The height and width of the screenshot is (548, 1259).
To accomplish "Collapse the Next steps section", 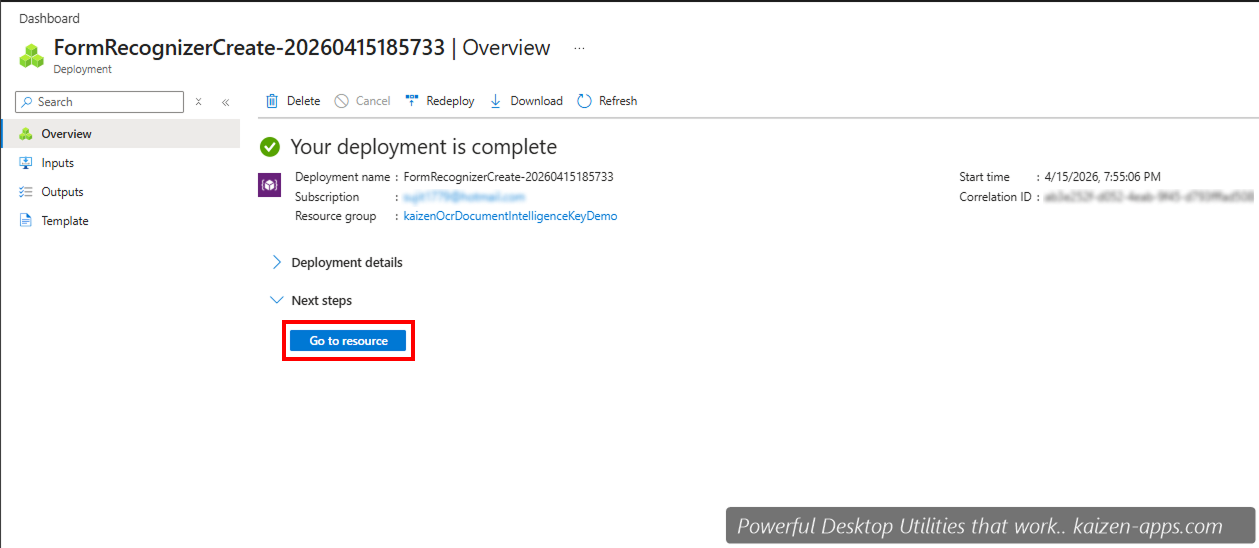I will pyautogui.click(x=311, y=300).
